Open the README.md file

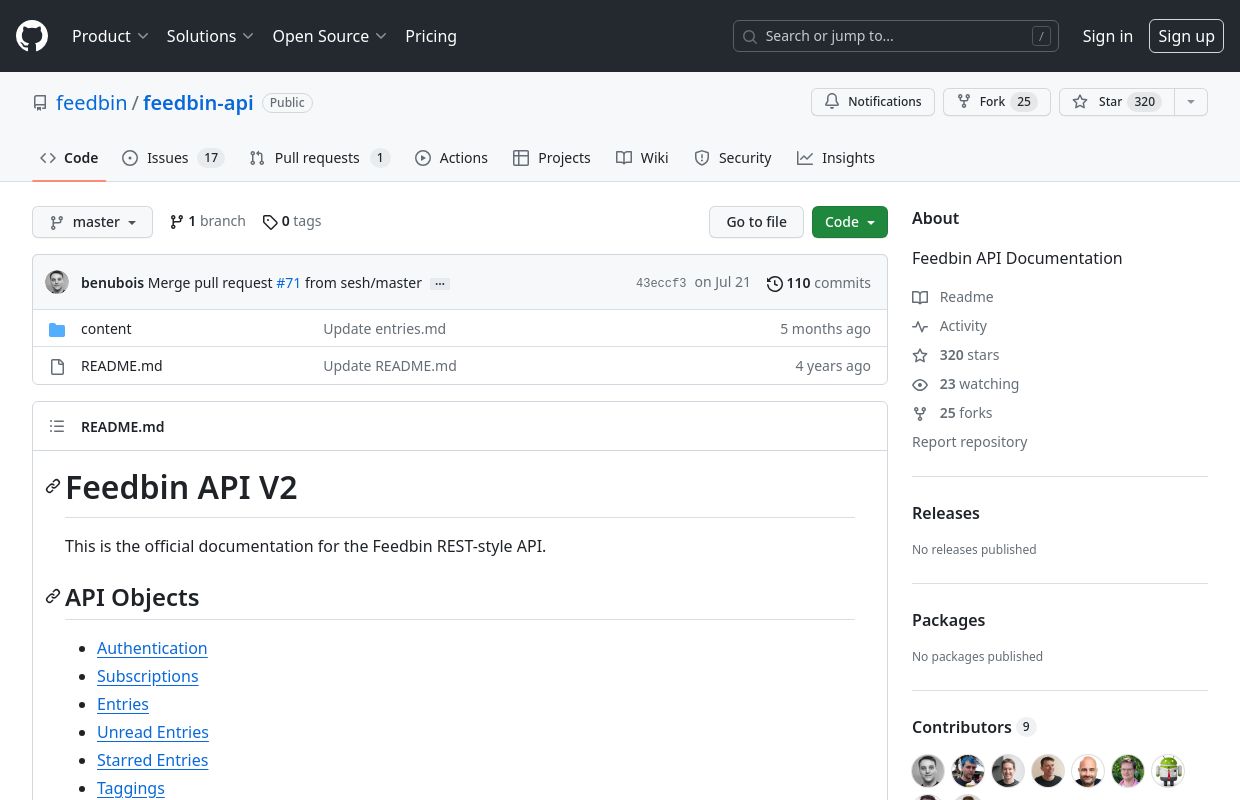[x=122, y=366]
